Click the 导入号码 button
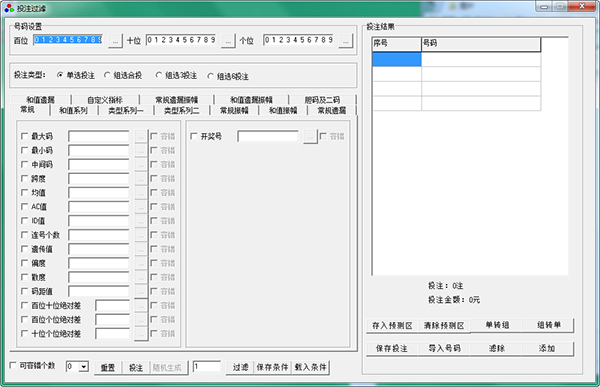600x387 pixels. tap(444, 348)
